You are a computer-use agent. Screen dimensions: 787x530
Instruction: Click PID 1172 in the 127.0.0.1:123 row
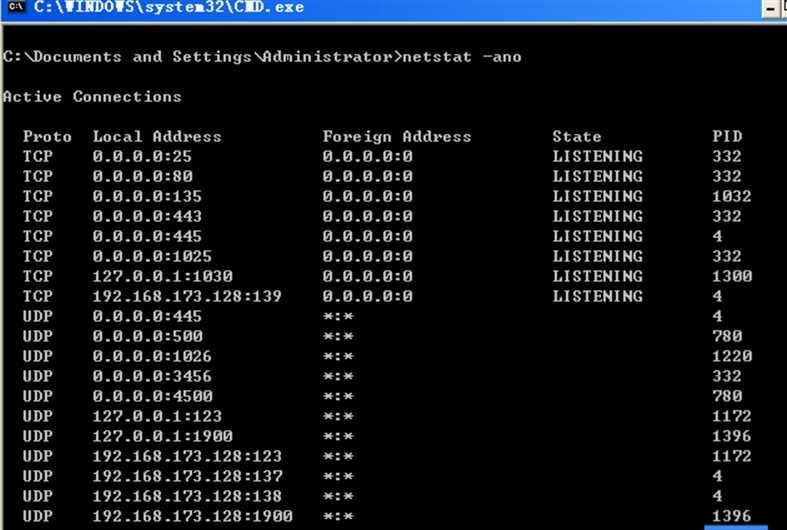coord(732,416)
